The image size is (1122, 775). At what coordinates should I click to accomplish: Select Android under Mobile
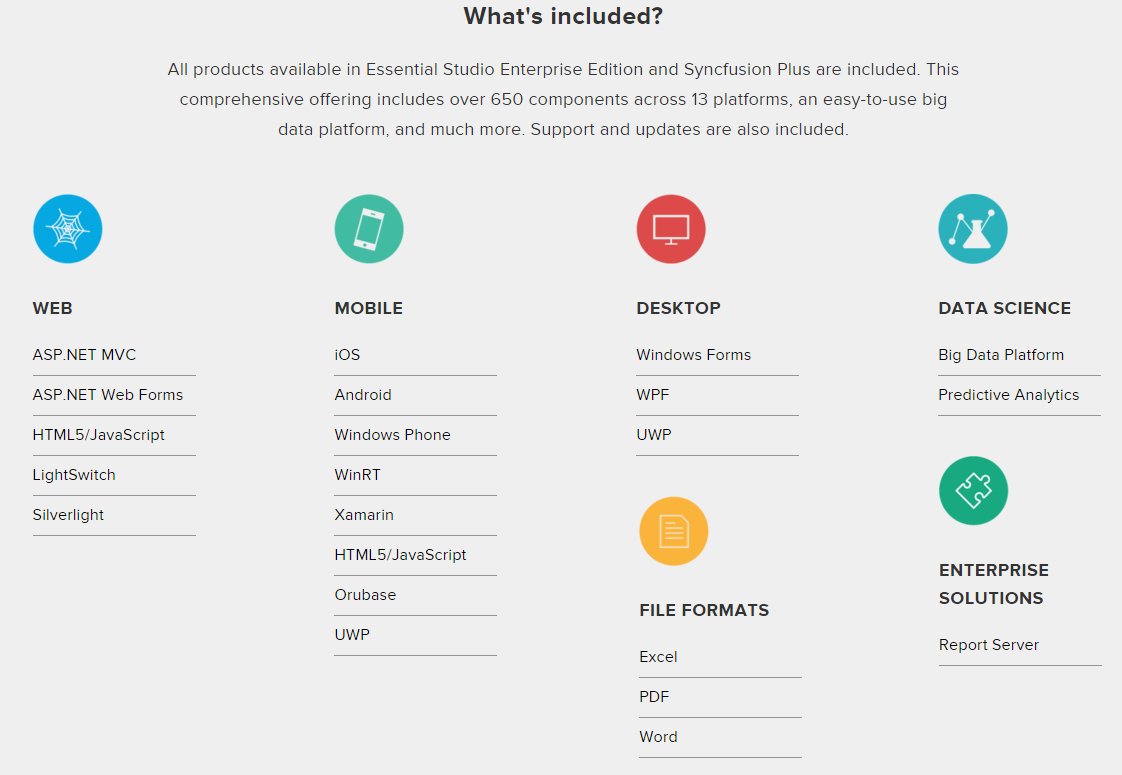pyautogui.click(x=363, y=395)
